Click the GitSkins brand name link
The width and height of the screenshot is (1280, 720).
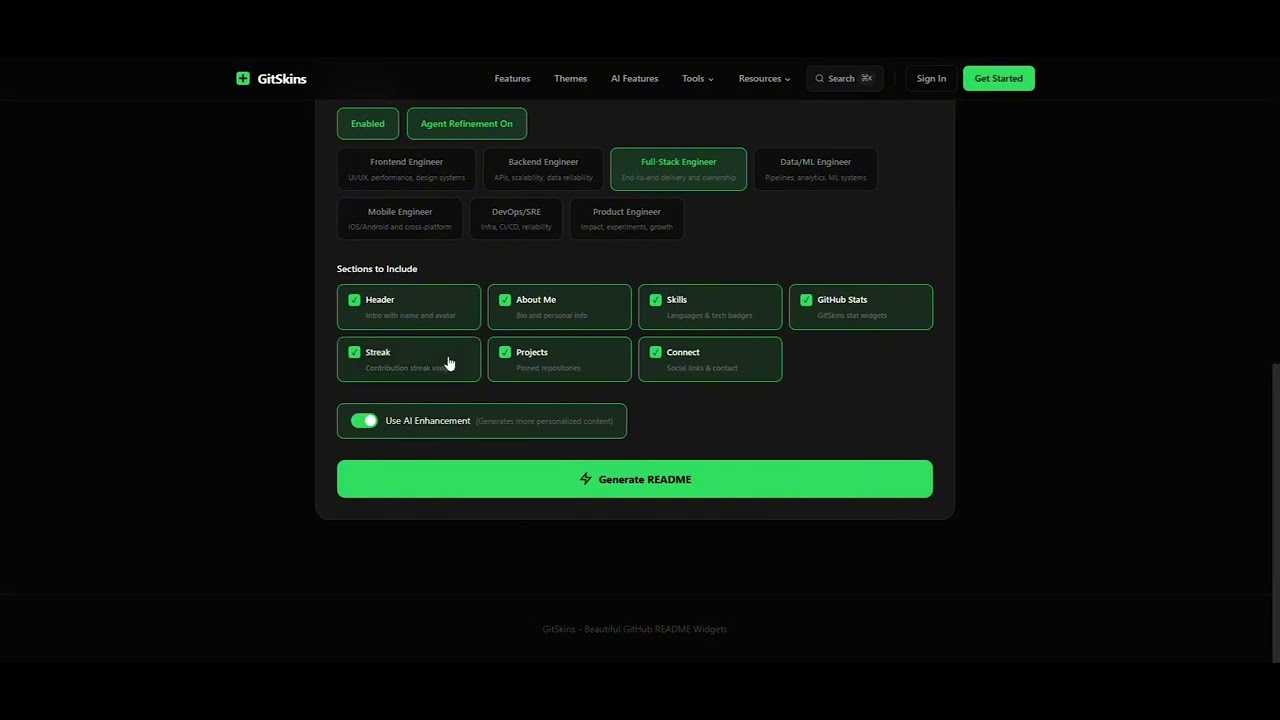[x=282, y=78]
